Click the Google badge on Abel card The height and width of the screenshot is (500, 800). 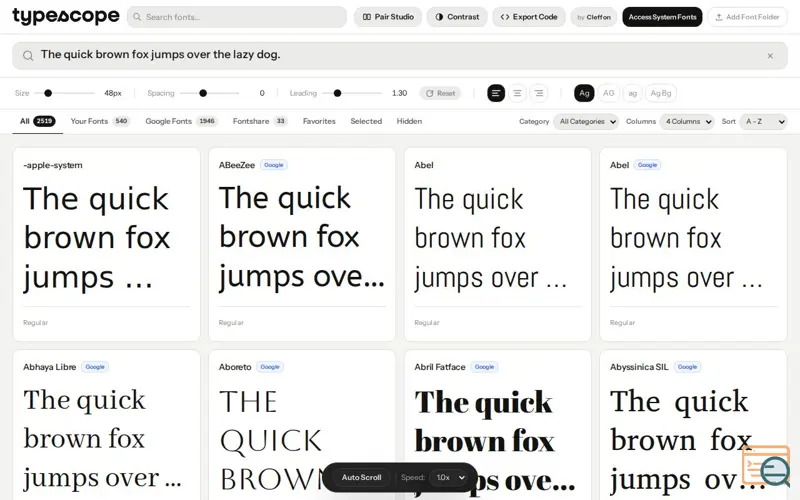tap(647, 165)
